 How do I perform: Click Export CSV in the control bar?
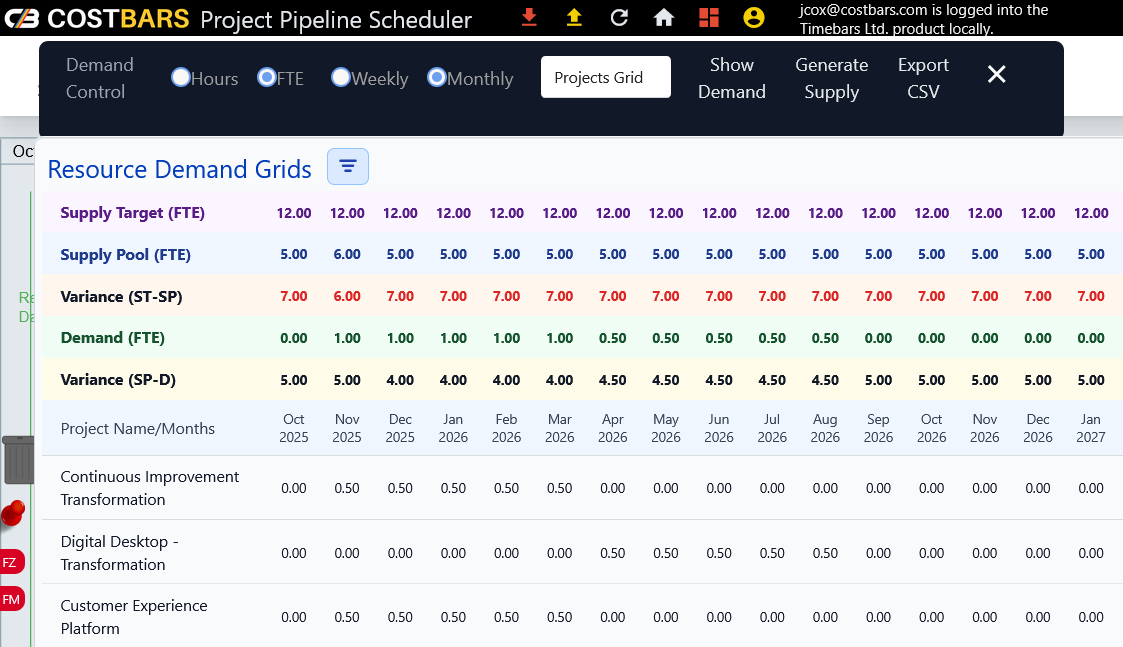923,78
